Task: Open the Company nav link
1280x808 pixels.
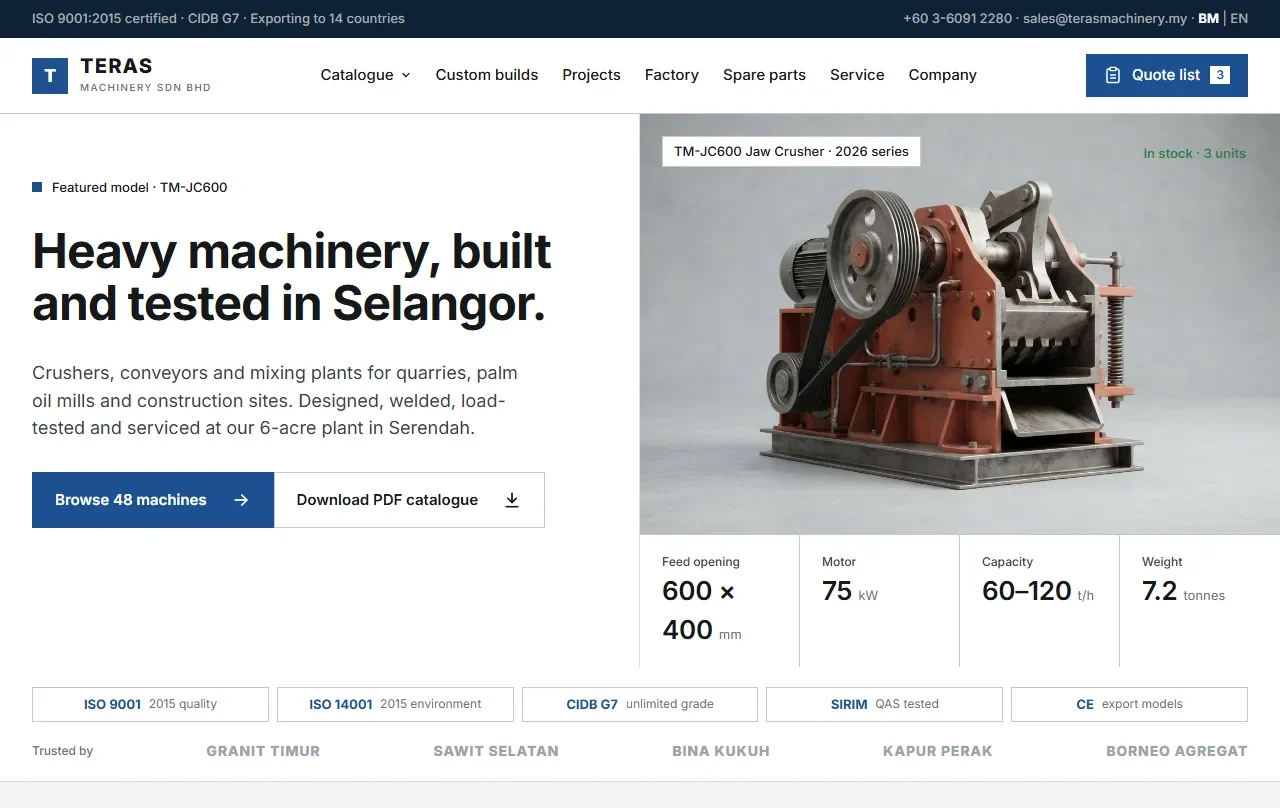Action: pyautogui.click(x=942, y=75)
